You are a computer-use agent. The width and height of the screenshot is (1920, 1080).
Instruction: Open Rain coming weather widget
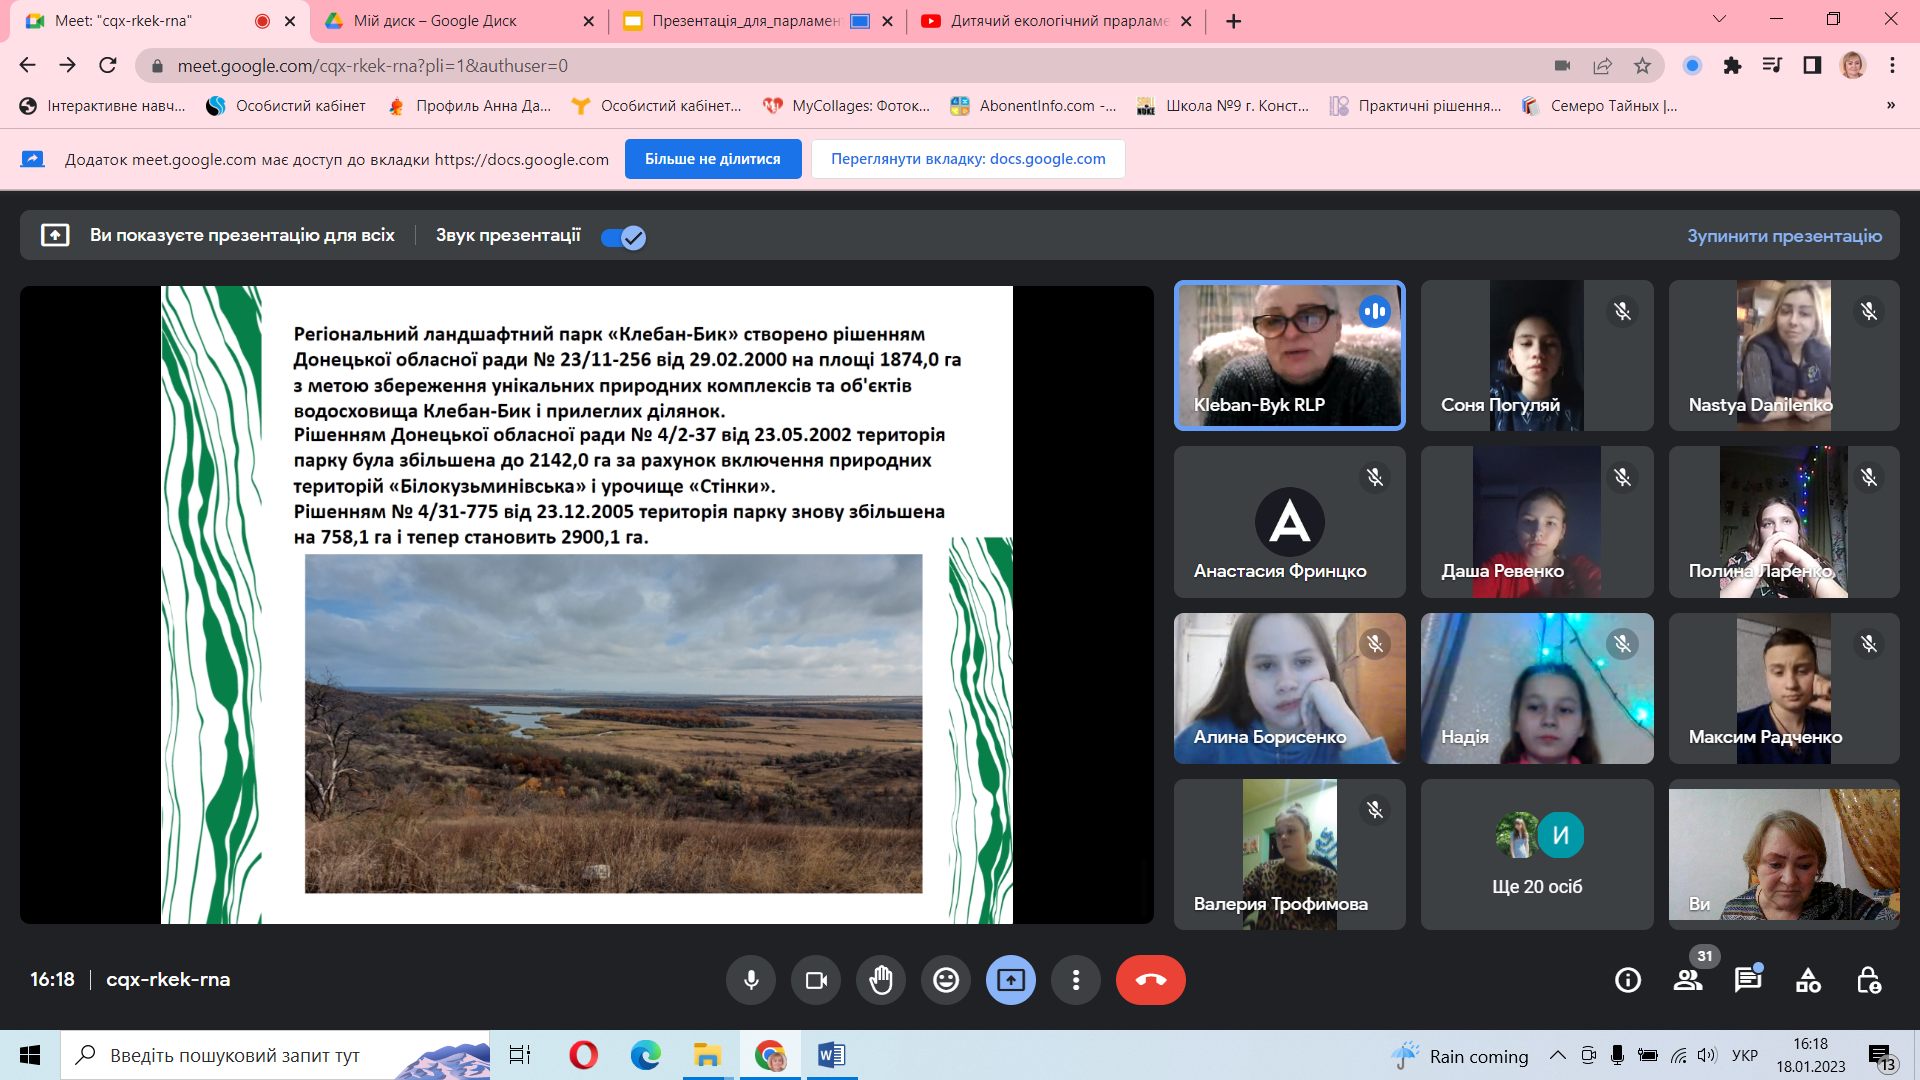coord(1460,1056)
